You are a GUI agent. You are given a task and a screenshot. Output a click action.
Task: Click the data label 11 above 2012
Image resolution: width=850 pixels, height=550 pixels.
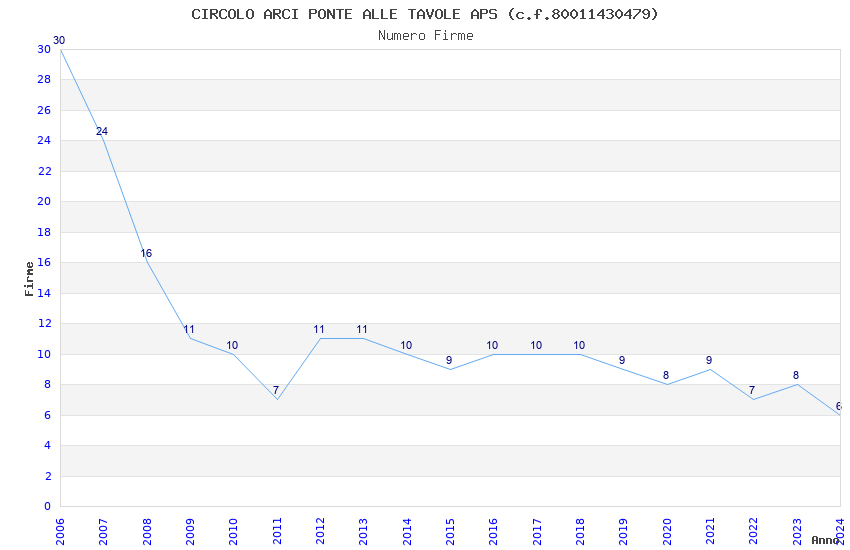tap(319, 329)
